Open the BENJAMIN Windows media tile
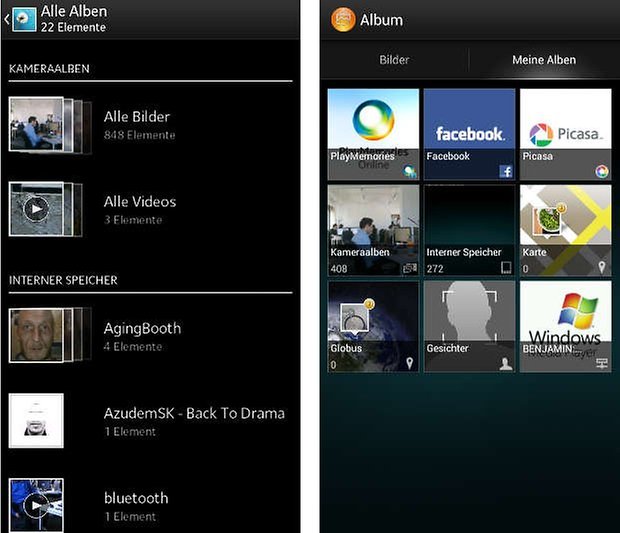 565,327
